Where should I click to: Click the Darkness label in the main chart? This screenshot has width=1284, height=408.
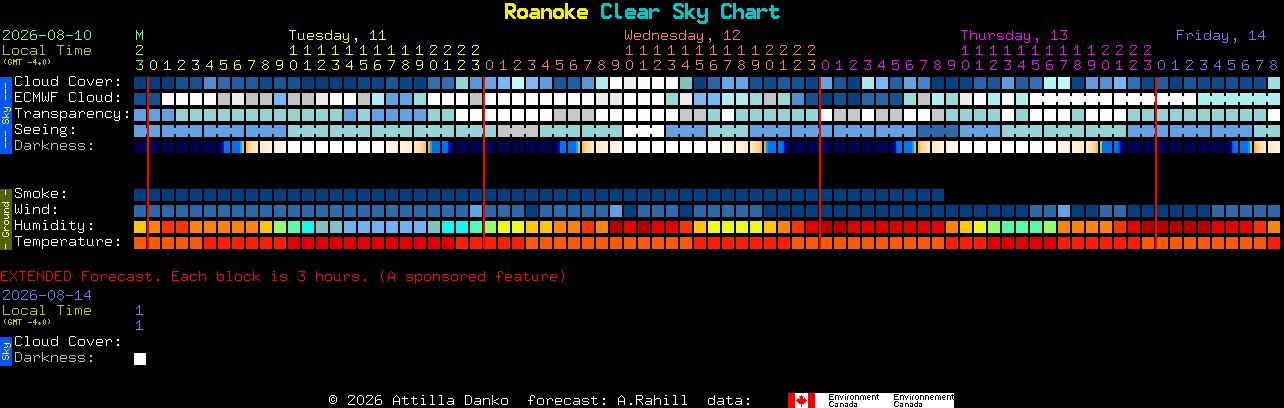[54, 146]
